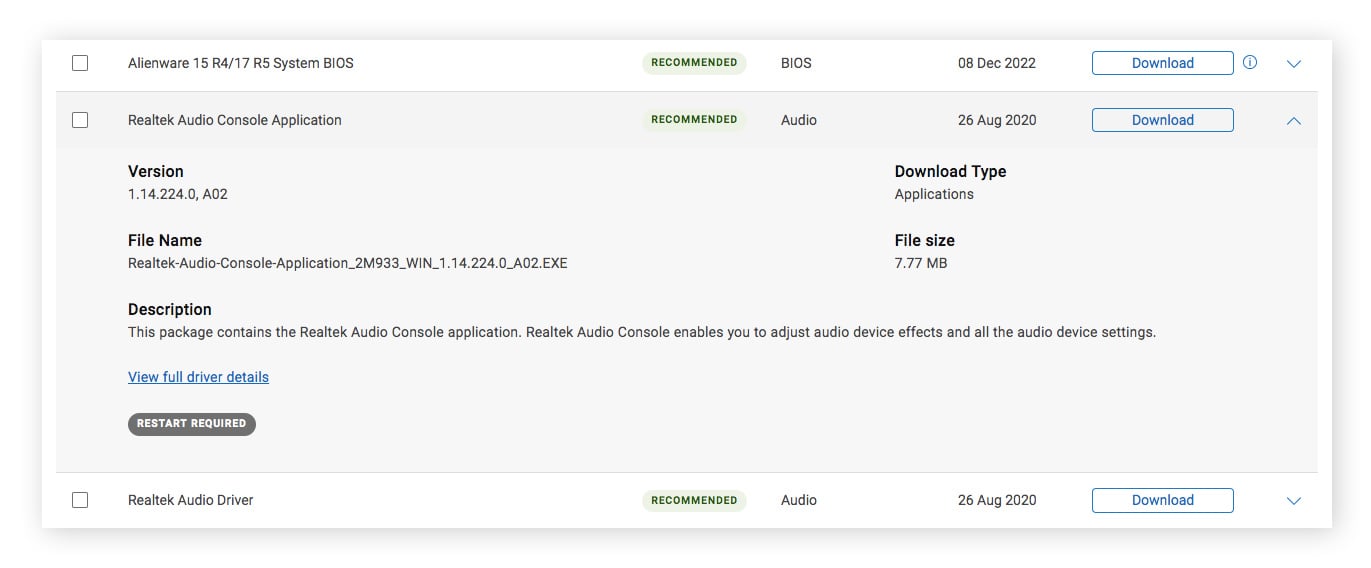This screenshot has height=568, width=1371.
Task: Check the Realtek Audio Driver box
Action: [x=80, y=500]
